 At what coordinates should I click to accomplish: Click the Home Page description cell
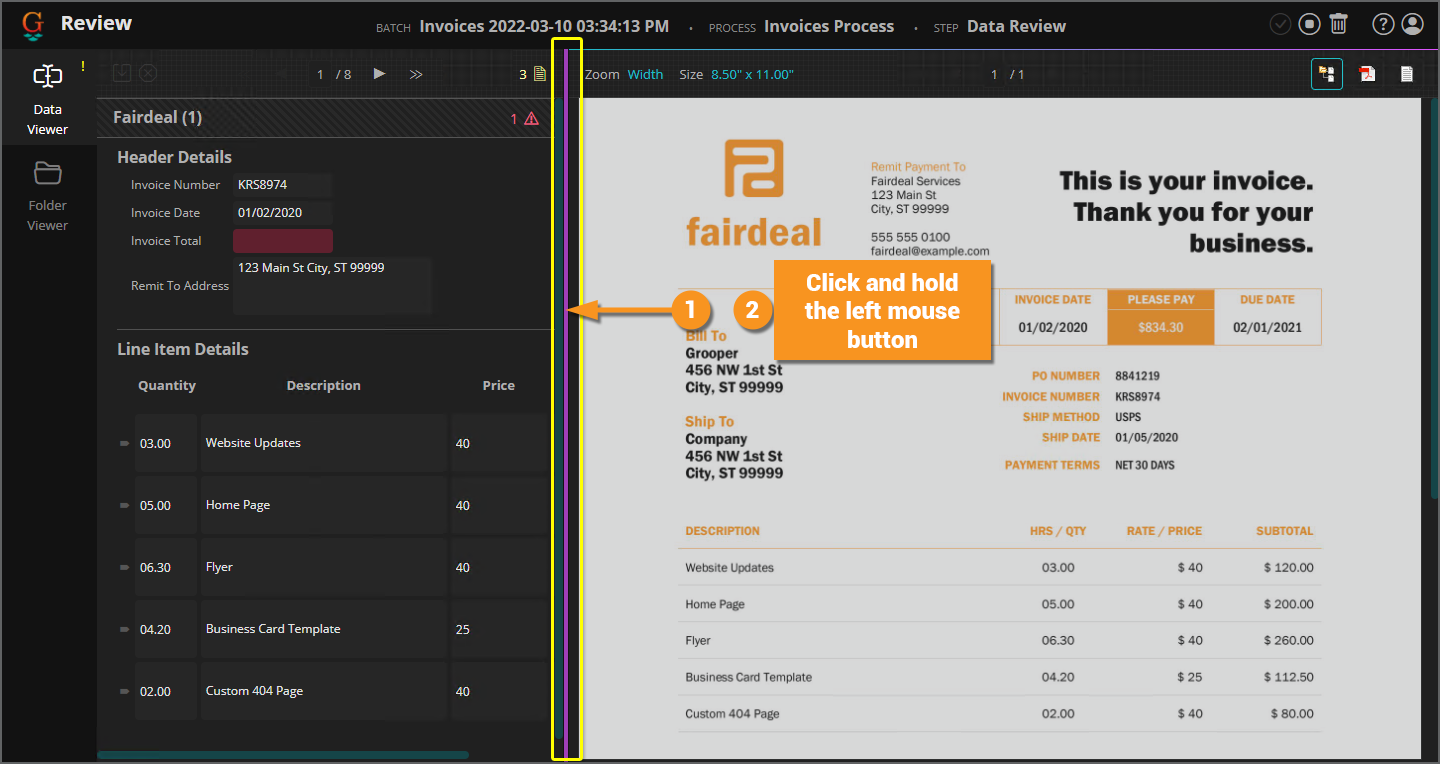point(324,505)
